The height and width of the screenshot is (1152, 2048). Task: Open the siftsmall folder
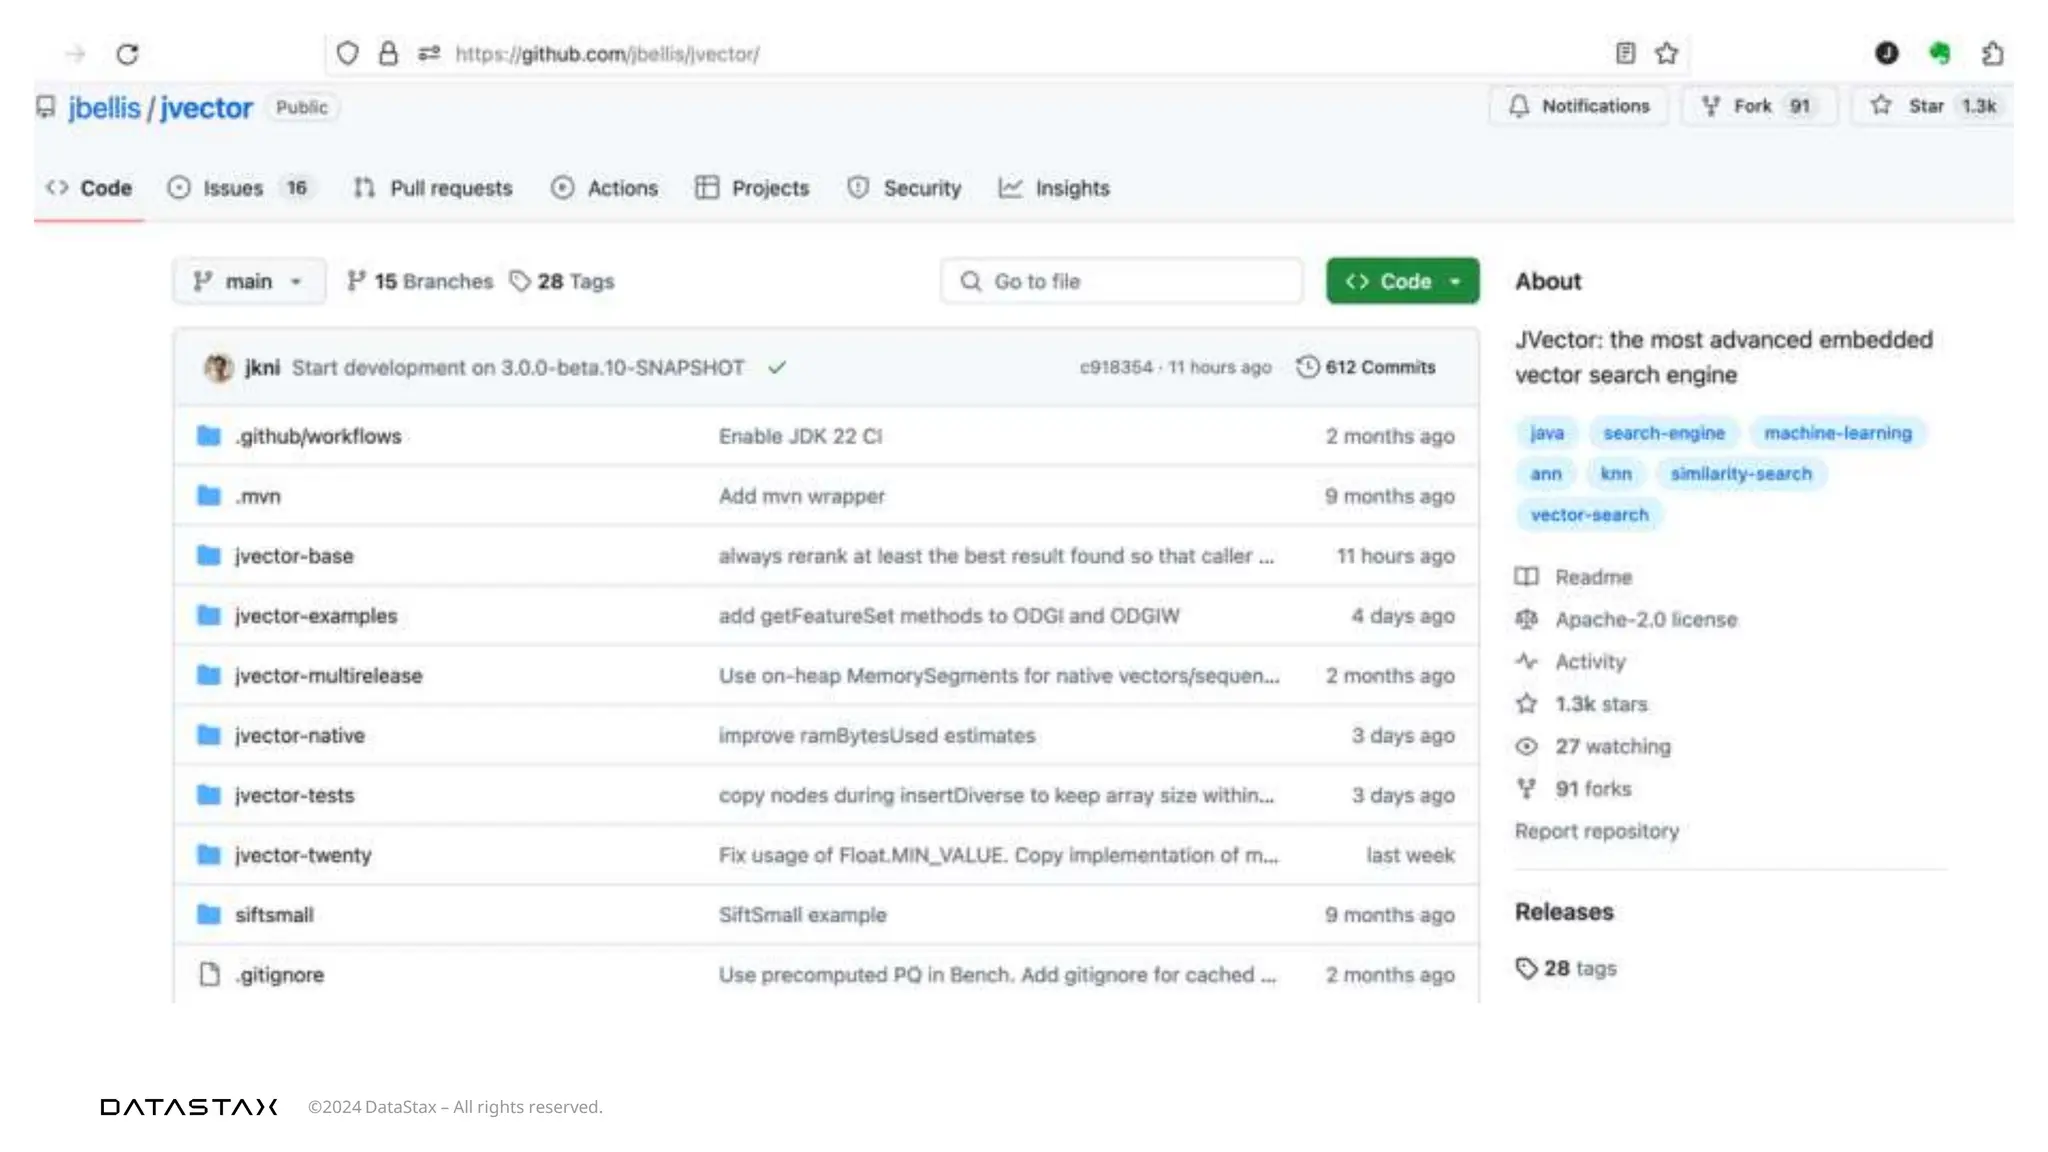[x=274, y=915]
